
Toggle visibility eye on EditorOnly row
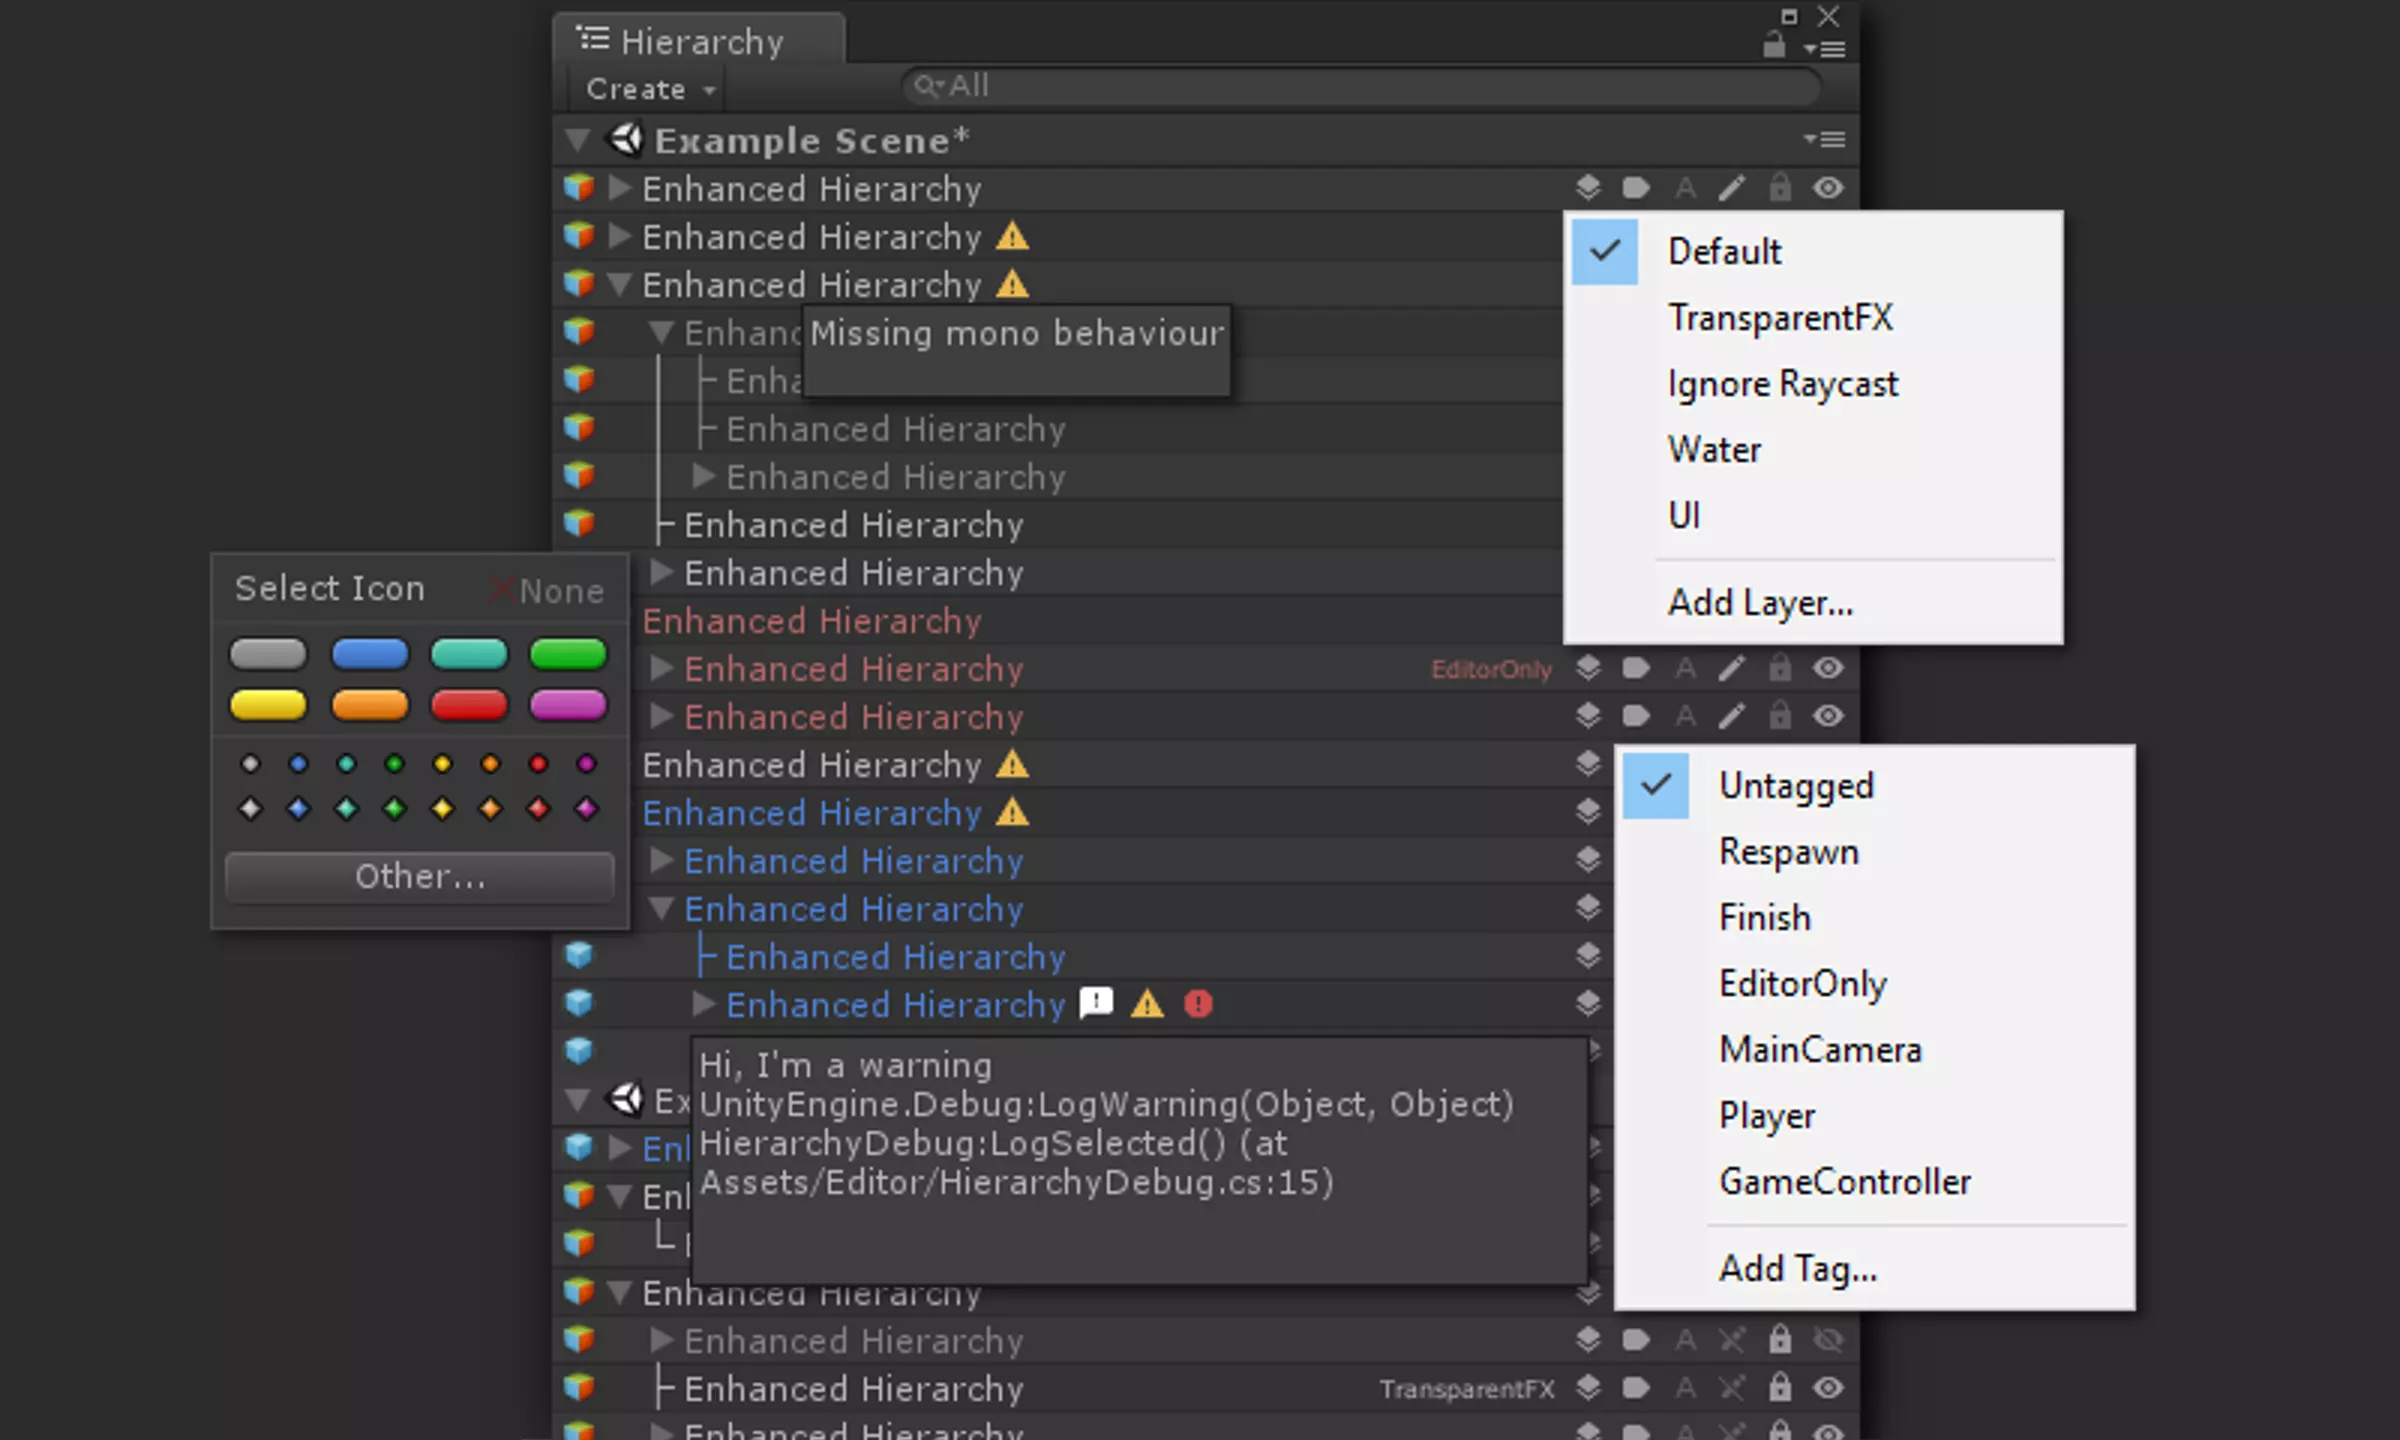1828,668
